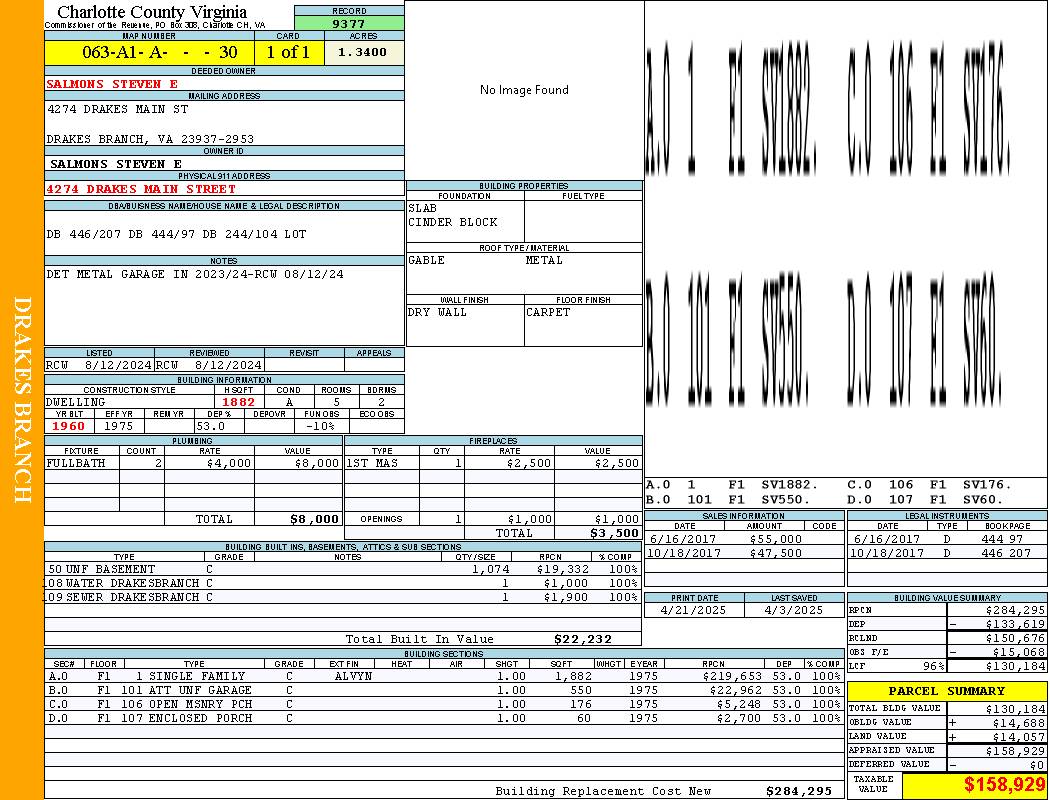Click the year built value 1960
The height and width of the screenshot is (800, 1050).
point(69,426)
